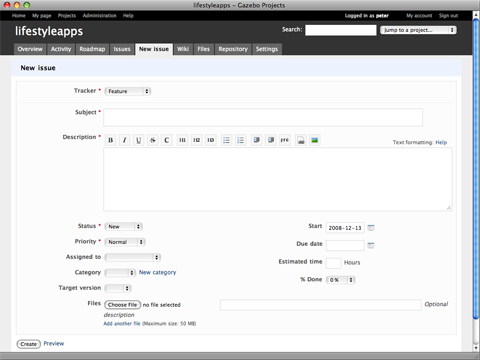Open the Repository tab
The image size is (480, 360).
pos(233,49)
